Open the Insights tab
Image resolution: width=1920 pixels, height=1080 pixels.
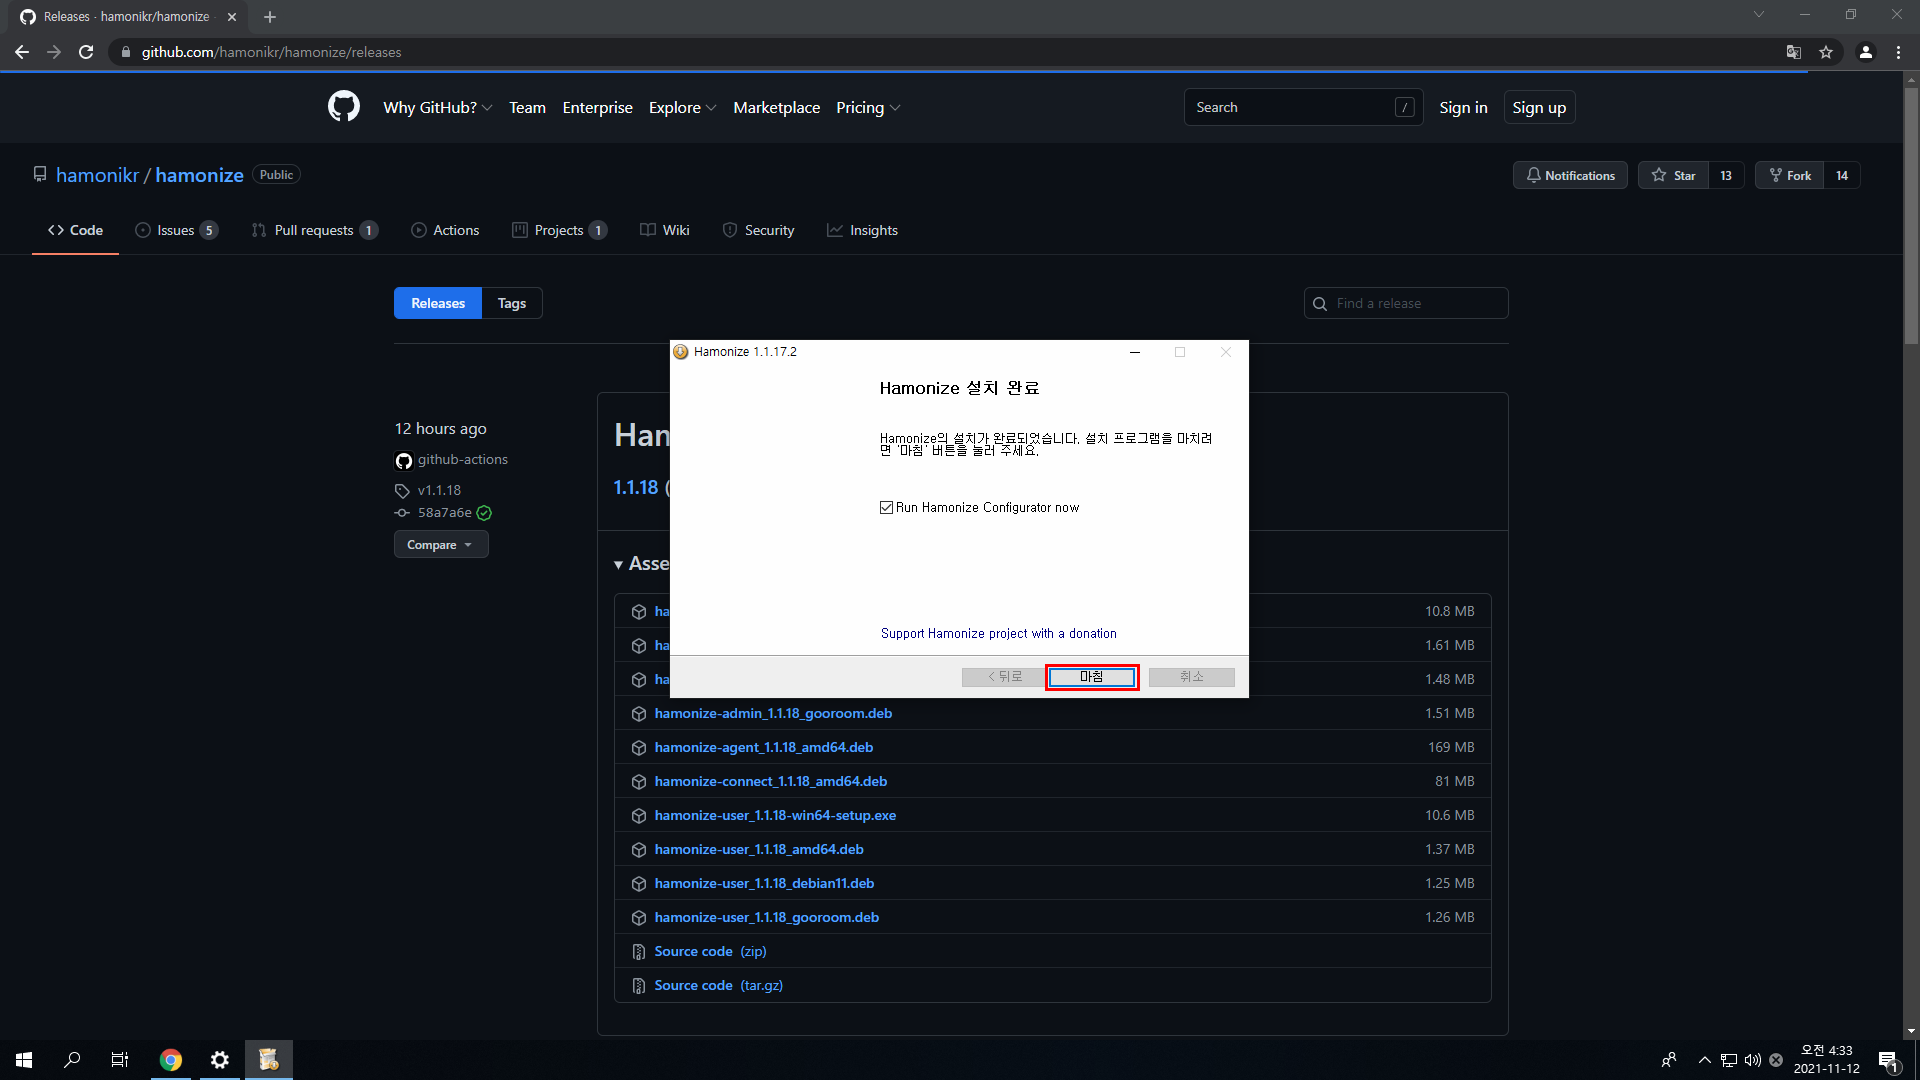coord(862,230)
